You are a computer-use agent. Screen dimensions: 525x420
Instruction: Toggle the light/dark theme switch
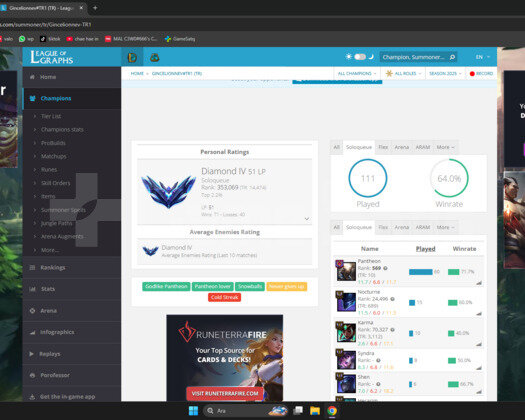(x=360, y=57)
